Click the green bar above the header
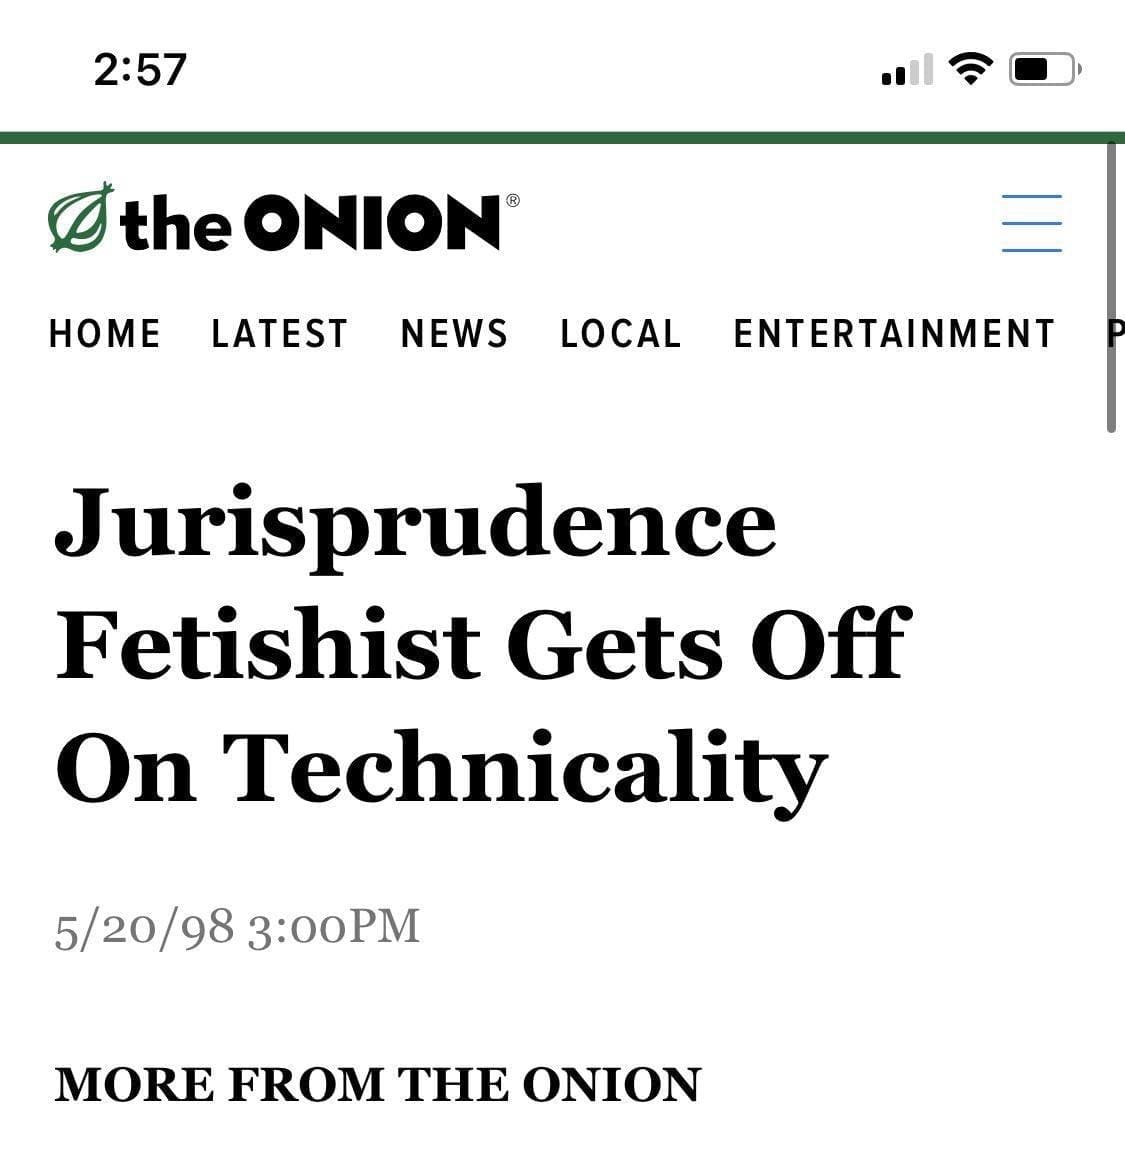Image resolution: width=1125 pixels, height=1161 pixels. click(x=562, y=138)
